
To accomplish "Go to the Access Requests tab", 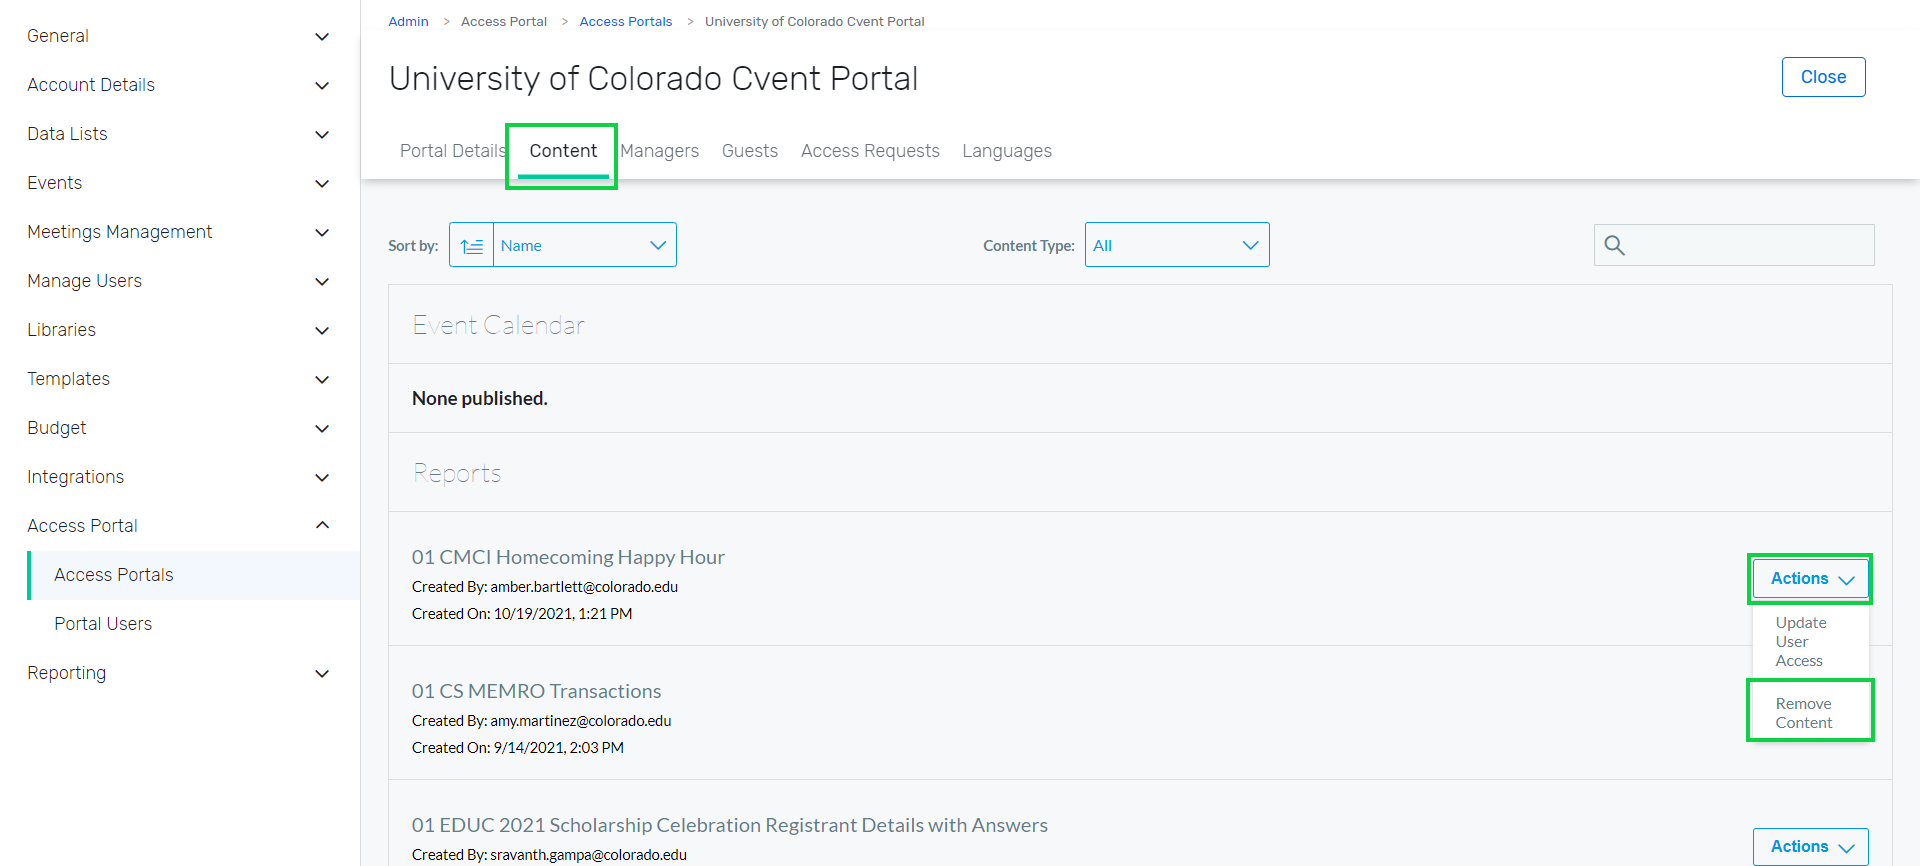I will click(x=870, y=151).
